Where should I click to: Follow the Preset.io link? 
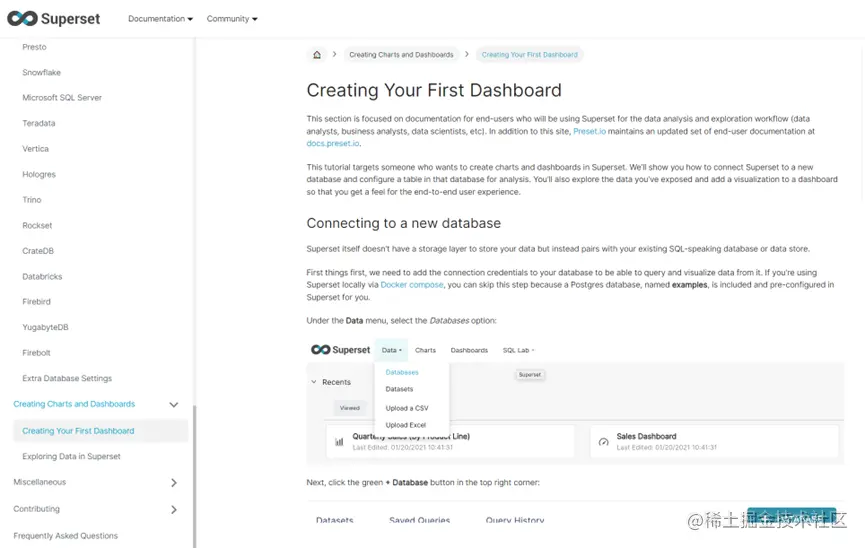click(x=589, y=131)
